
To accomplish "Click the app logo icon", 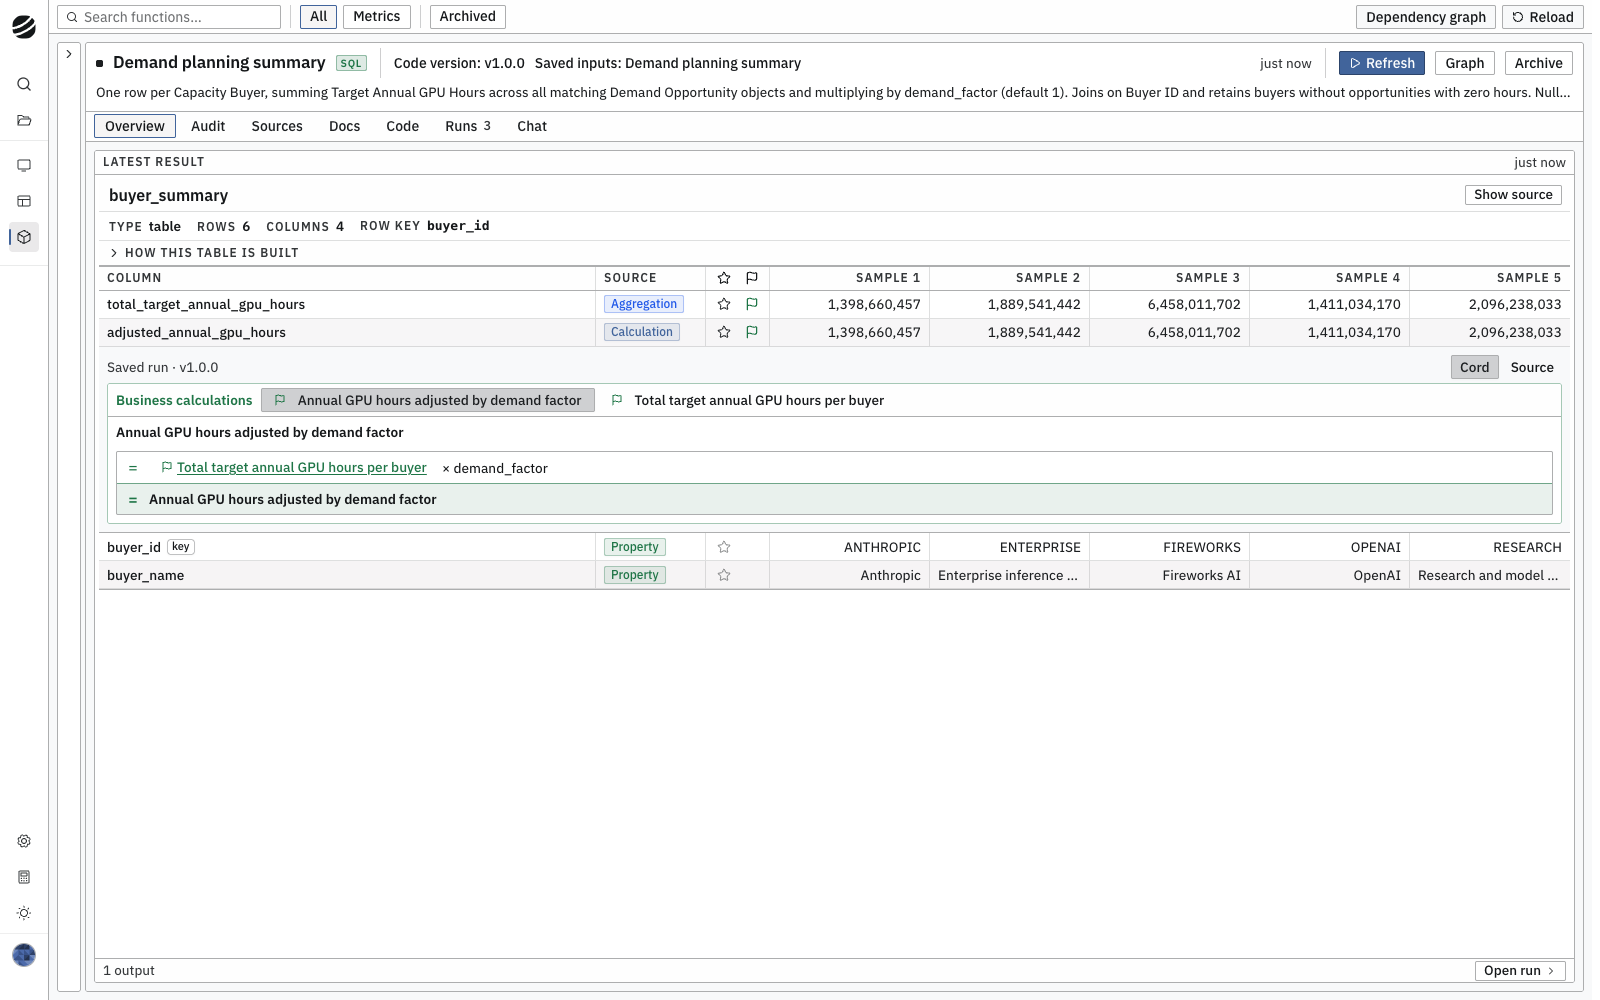I will 24,27.
